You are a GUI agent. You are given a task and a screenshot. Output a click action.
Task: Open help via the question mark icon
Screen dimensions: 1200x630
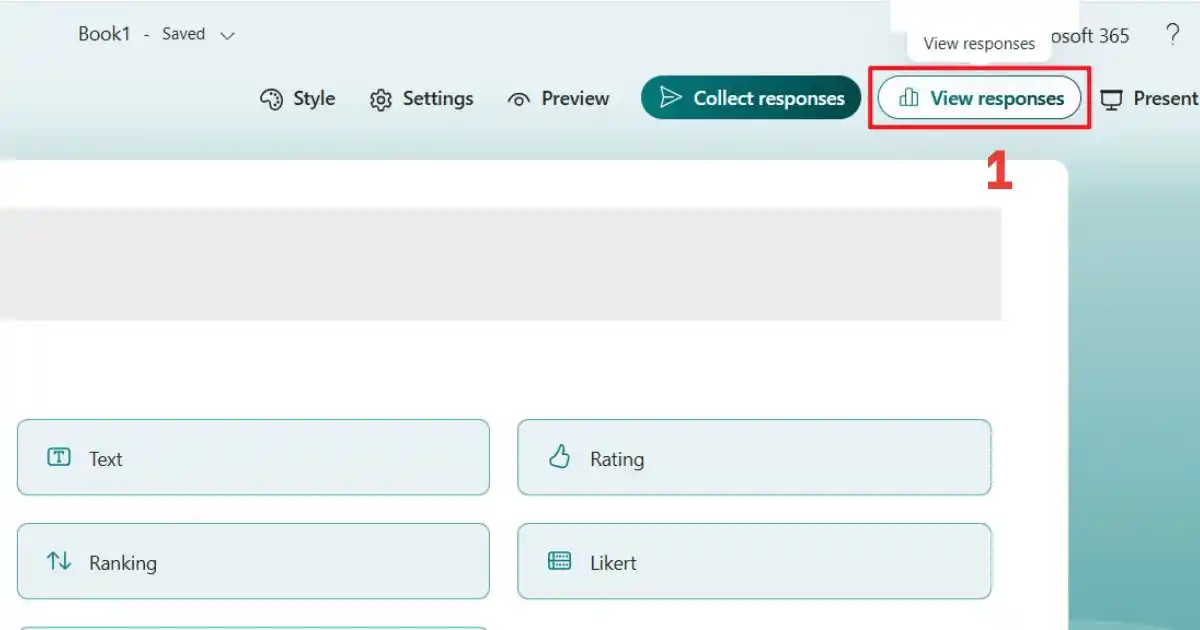click(1172, 35)
